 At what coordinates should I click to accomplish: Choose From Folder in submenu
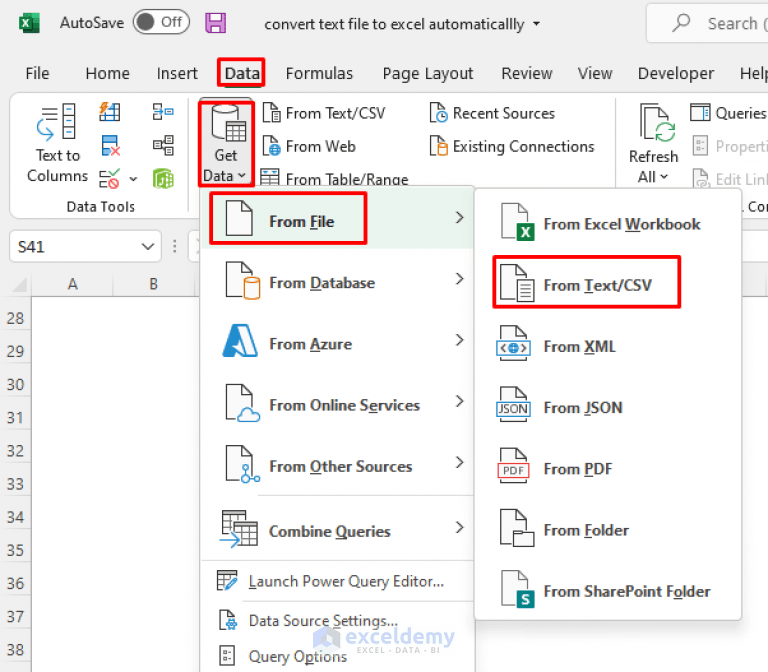pos(607,528)
